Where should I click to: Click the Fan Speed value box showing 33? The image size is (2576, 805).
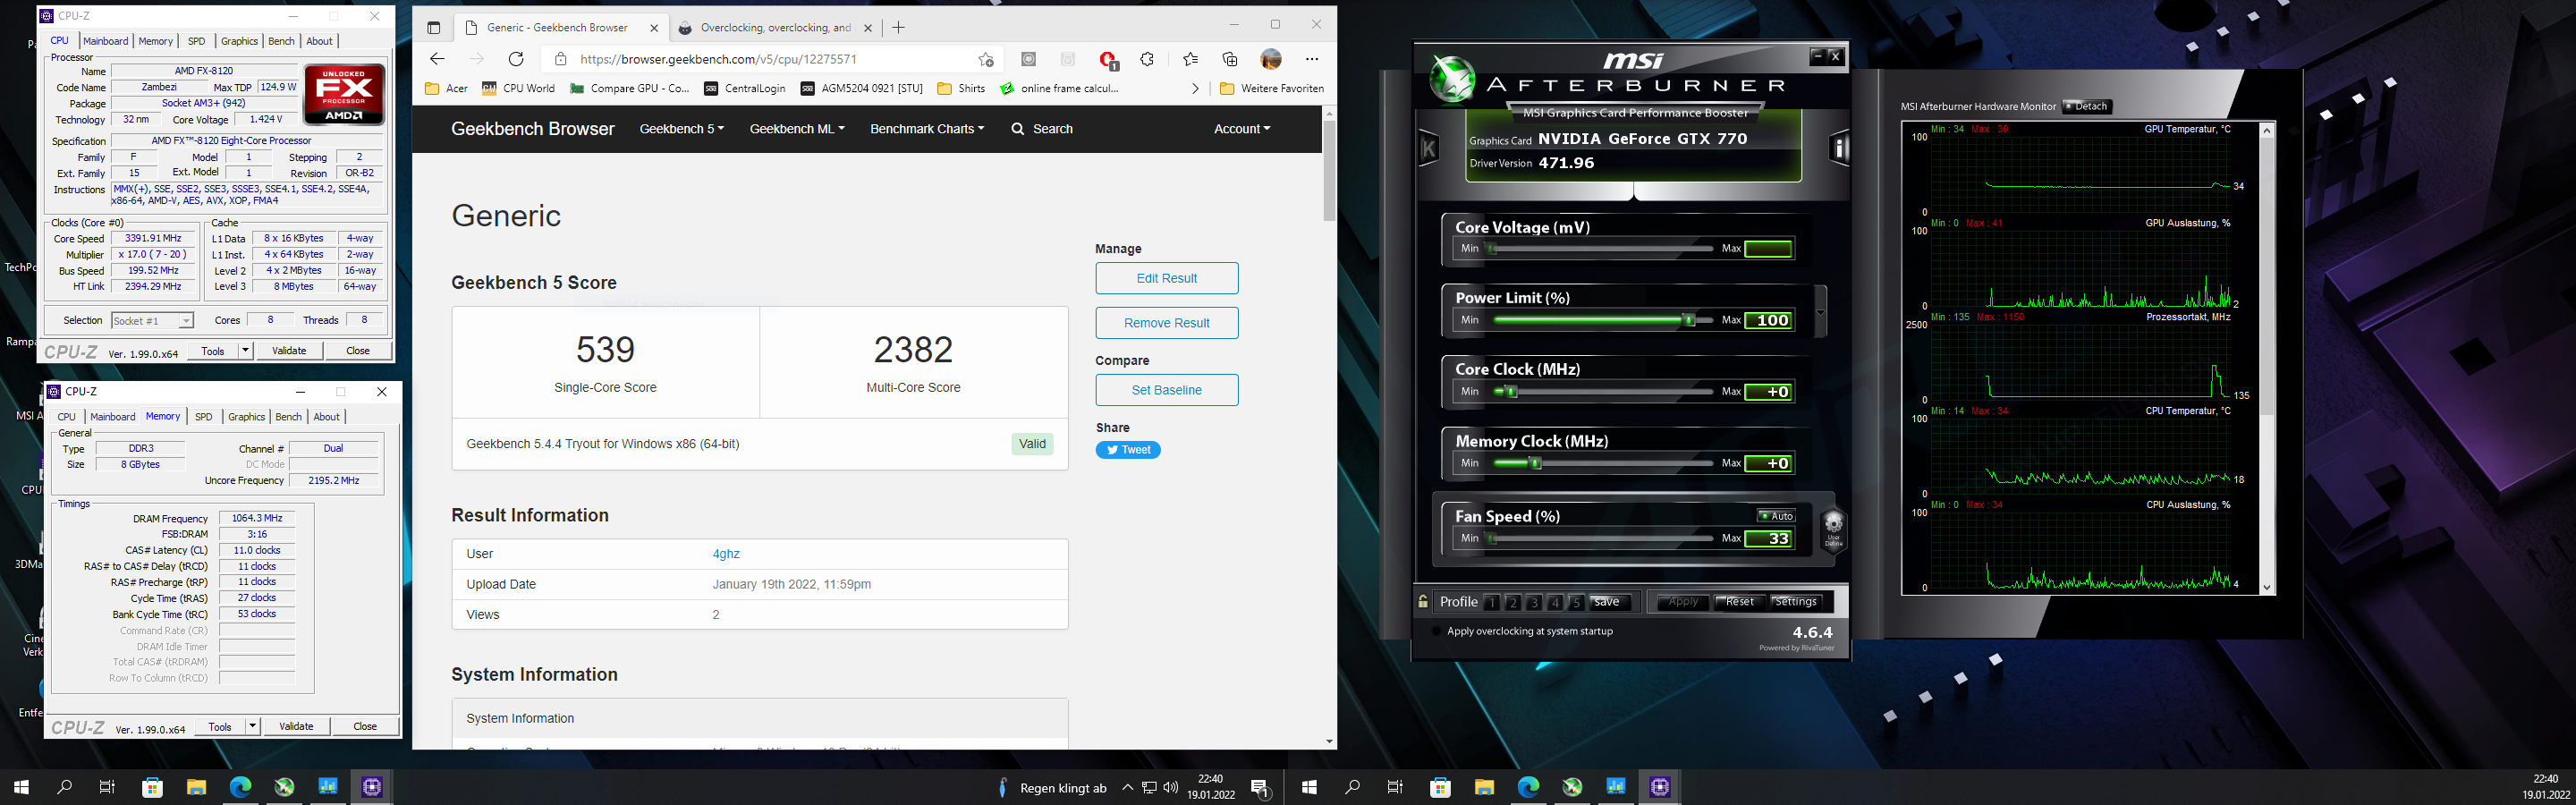[x=1768, y=539]
